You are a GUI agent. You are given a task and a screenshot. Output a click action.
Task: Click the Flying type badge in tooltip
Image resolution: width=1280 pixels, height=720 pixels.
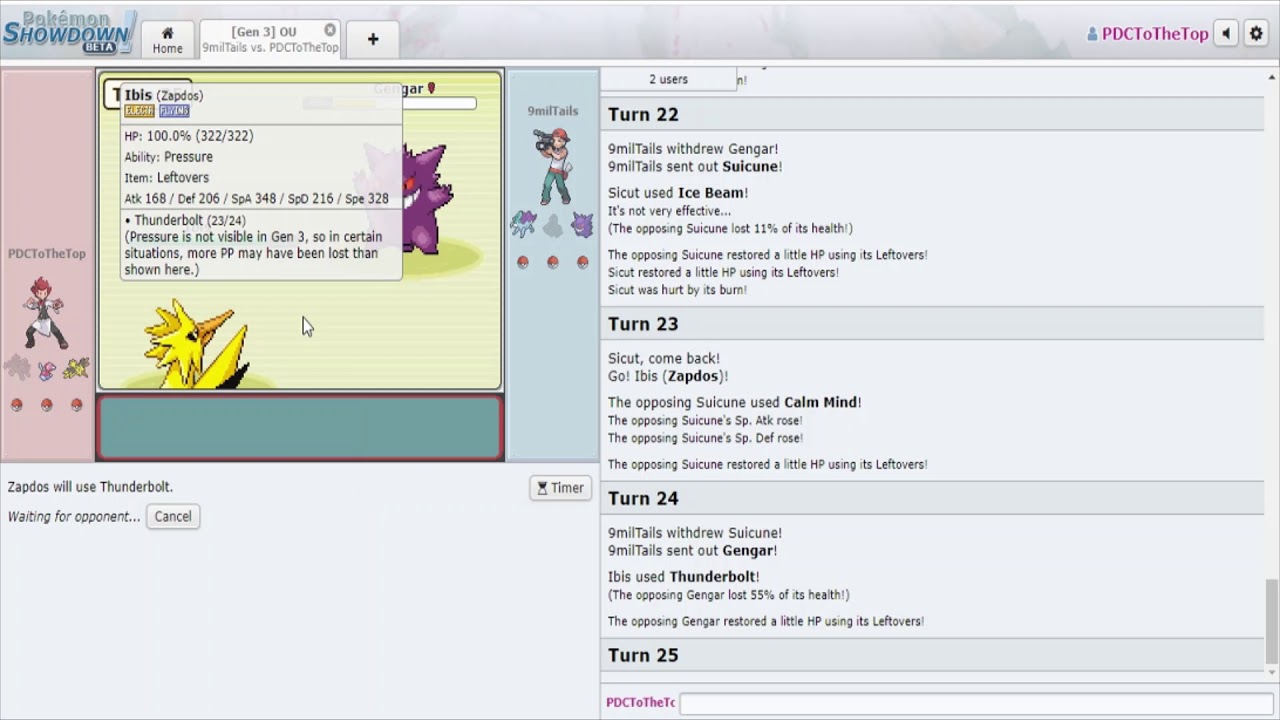pyautogui.click(x=174, y=111)
